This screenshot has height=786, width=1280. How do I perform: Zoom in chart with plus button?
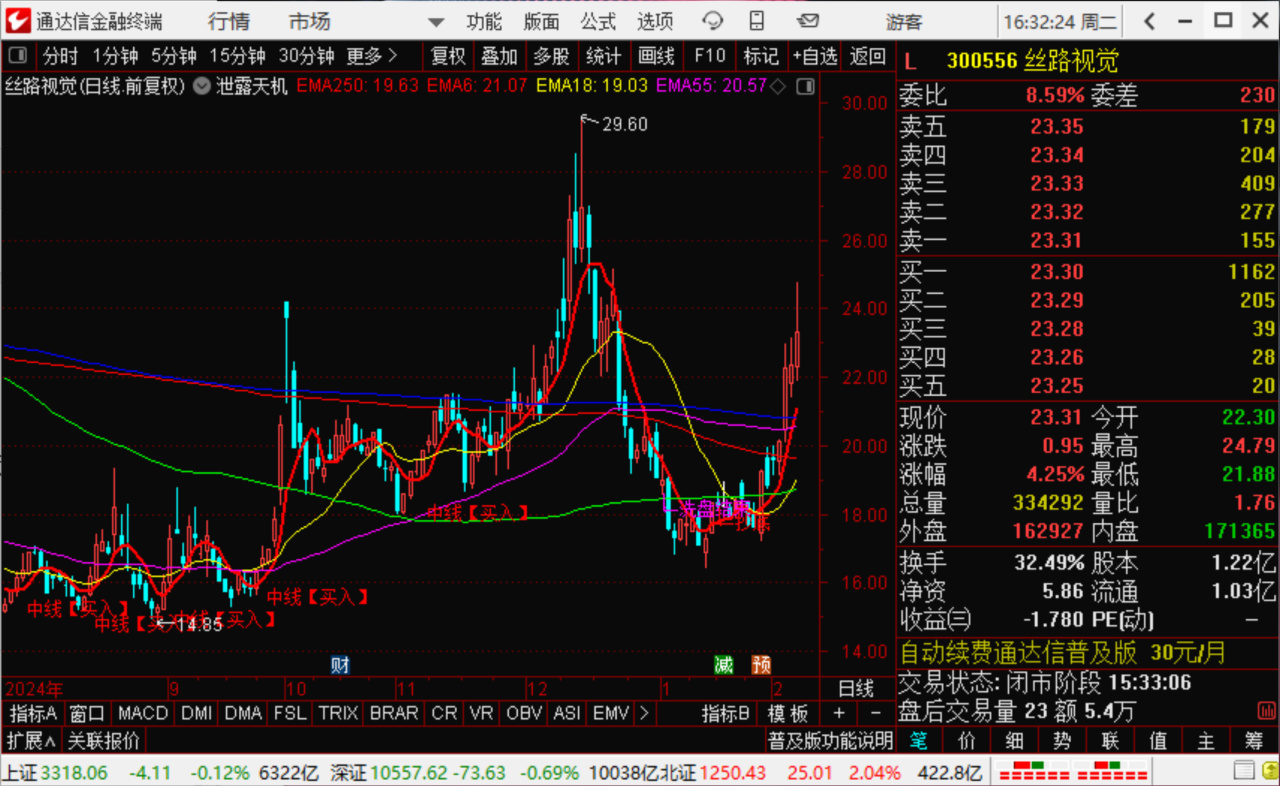click(x=838, y=713)
